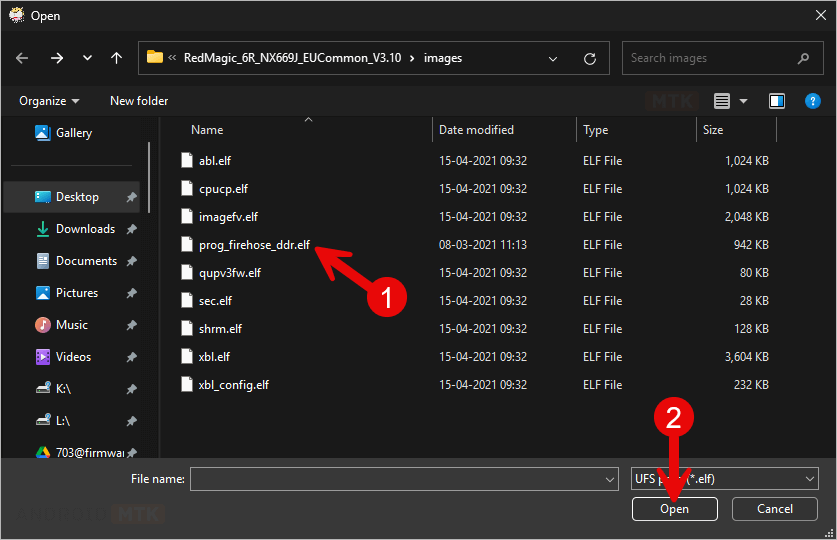The image size is (837, 540).
Task: Open Gallery in the sidebar
Action: (73, 133)
